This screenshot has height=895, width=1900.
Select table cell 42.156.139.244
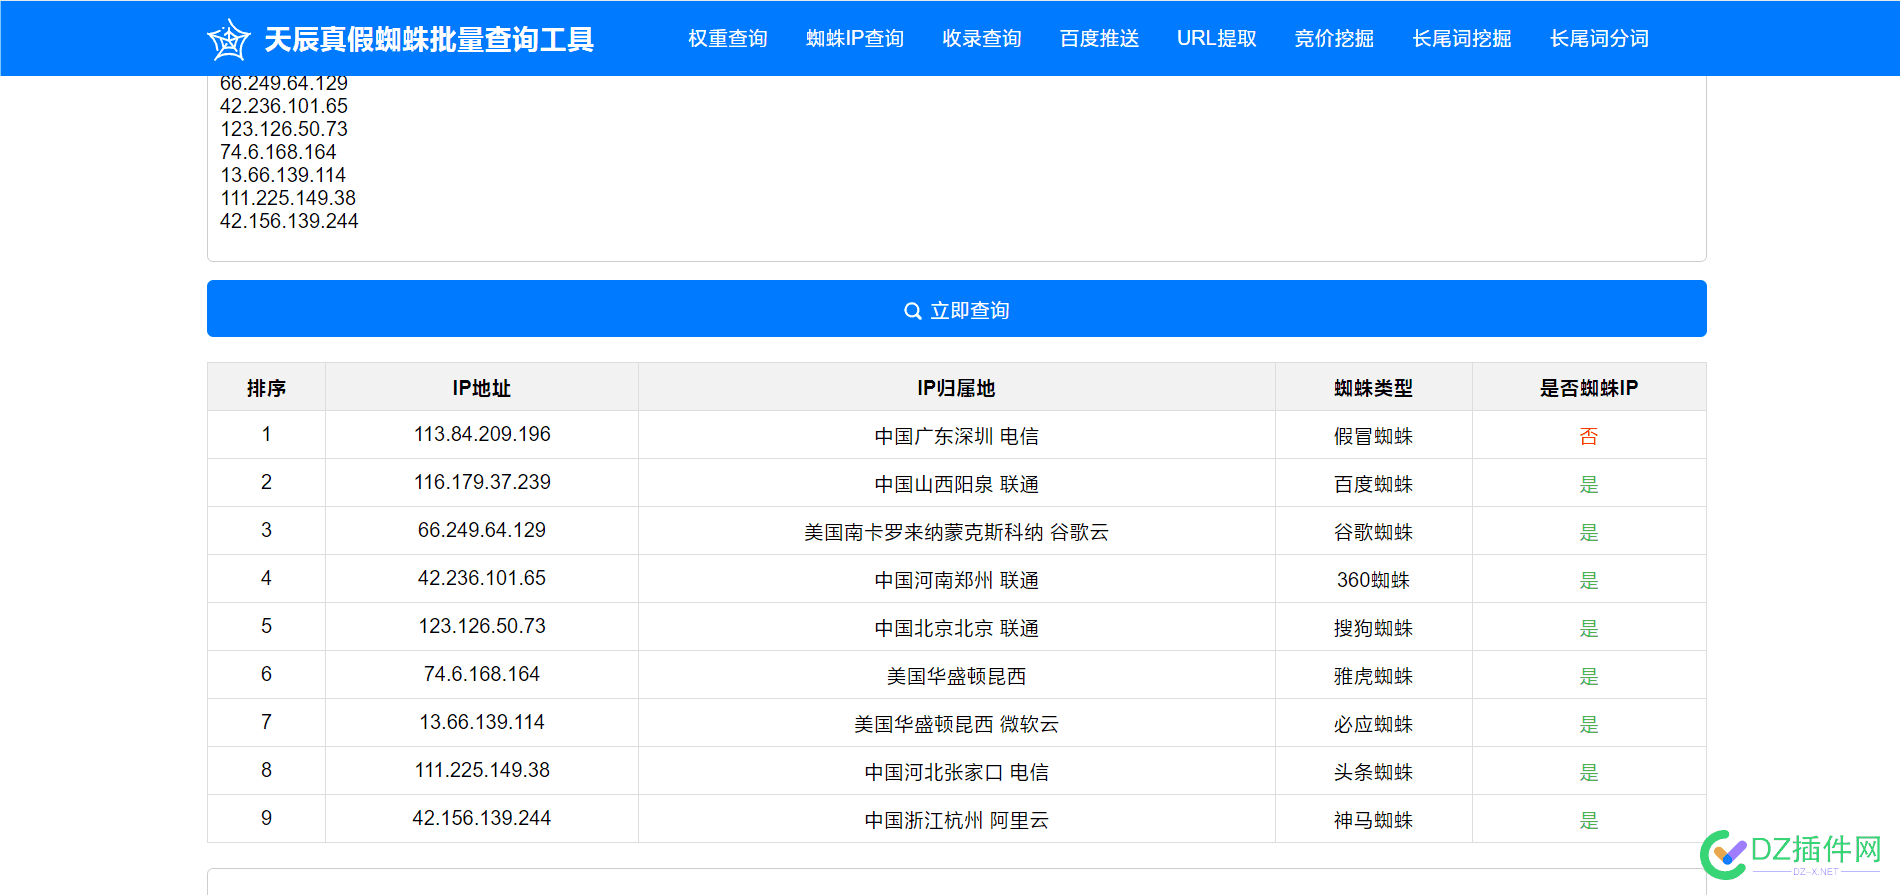pos(482,818)
